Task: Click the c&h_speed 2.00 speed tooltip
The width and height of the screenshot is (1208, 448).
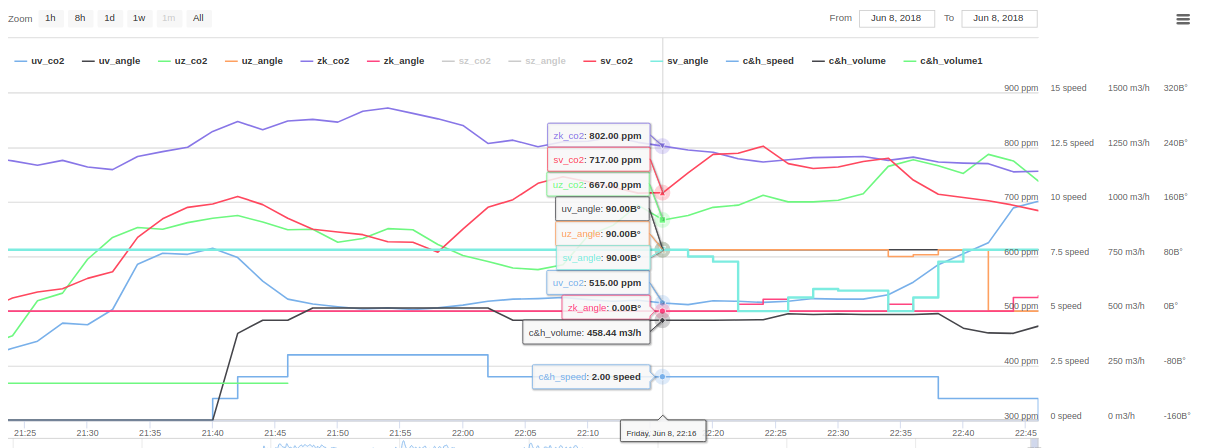Action: (591, 377)
